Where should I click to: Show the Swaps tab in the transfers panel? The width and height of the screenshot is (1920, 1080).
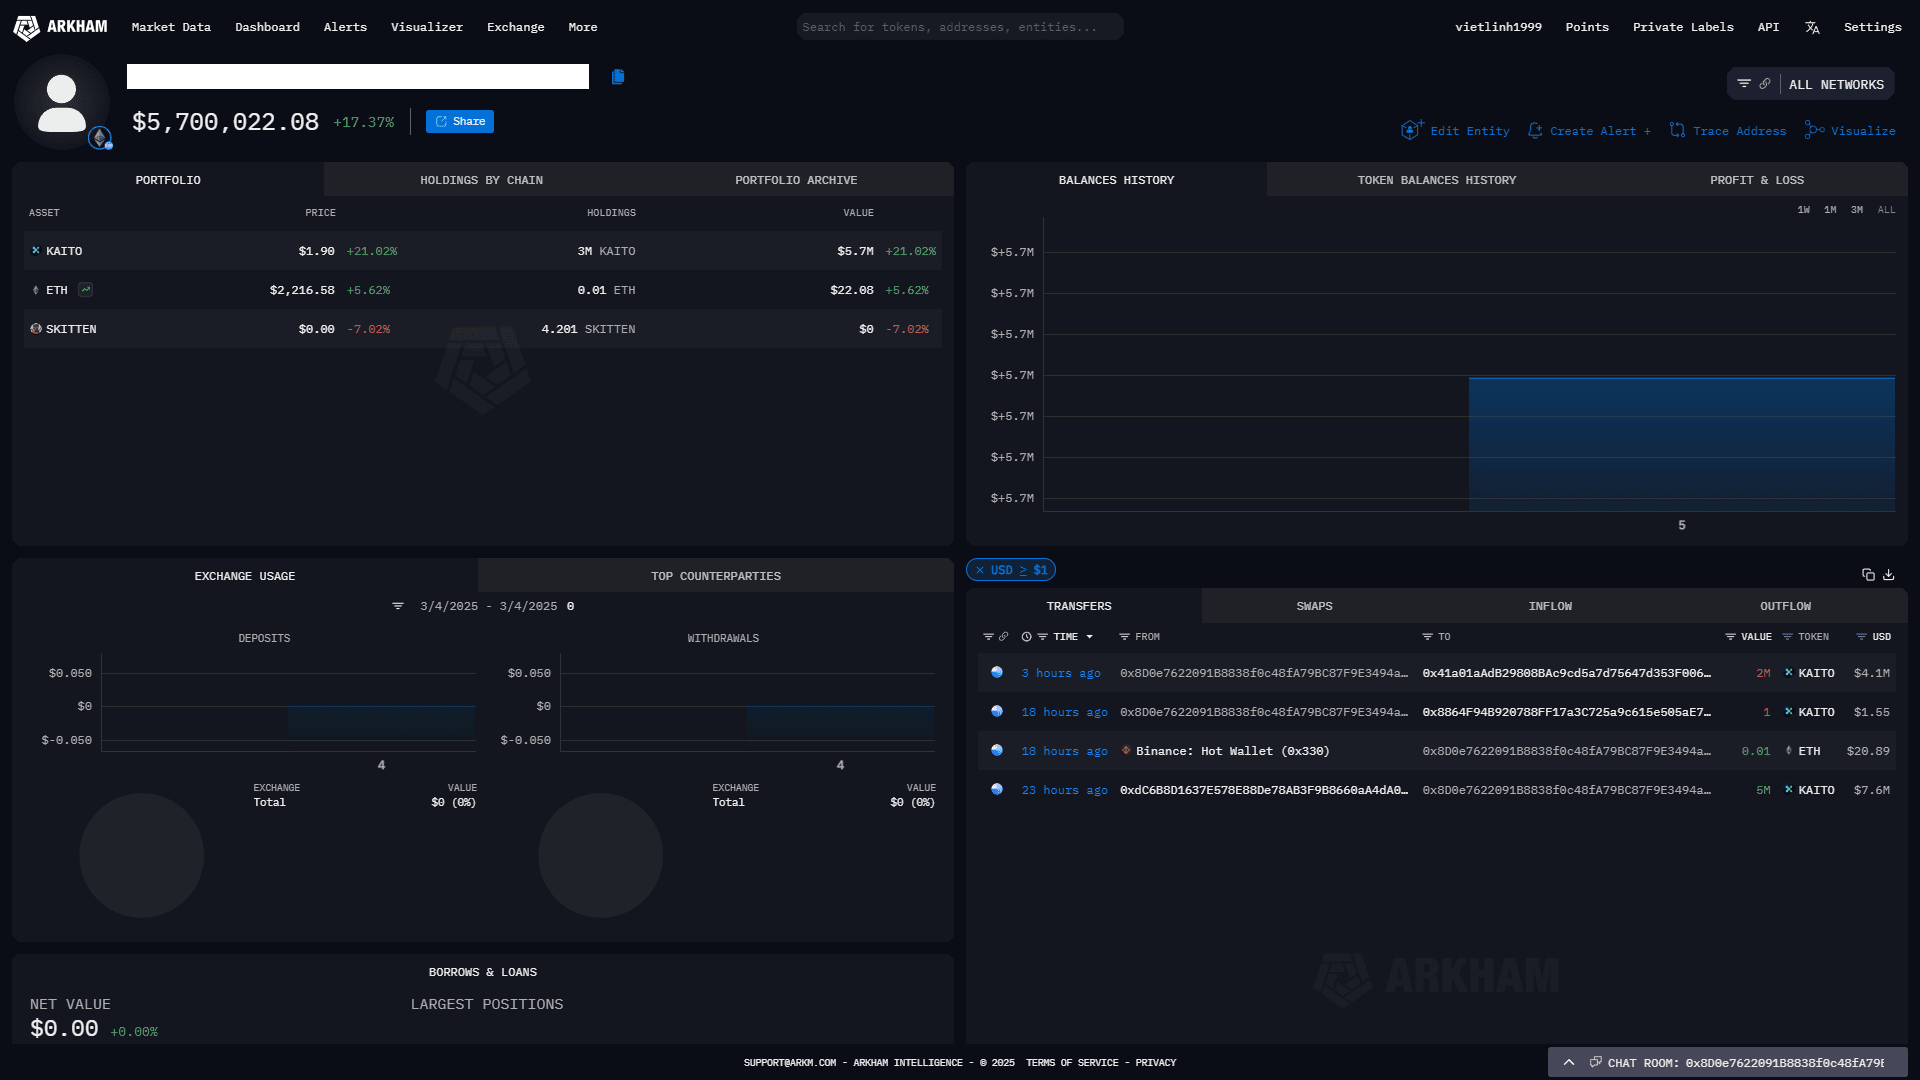pyautogui.click(x=1314, y=606)
